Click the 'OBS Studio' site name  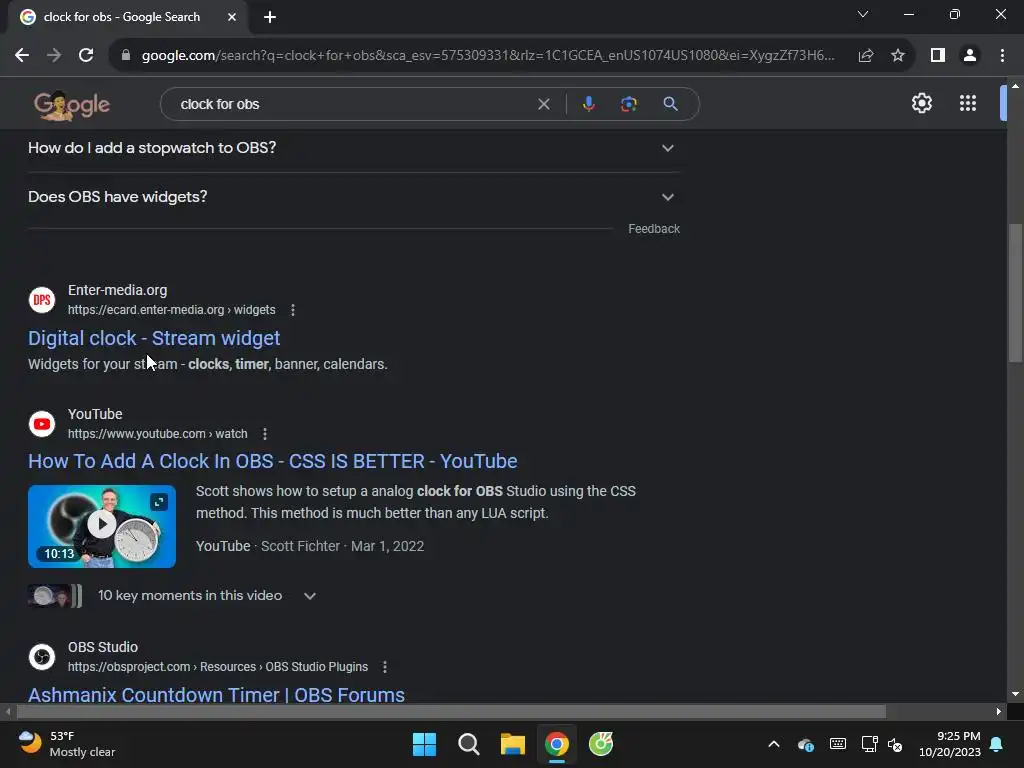(103, 647)
